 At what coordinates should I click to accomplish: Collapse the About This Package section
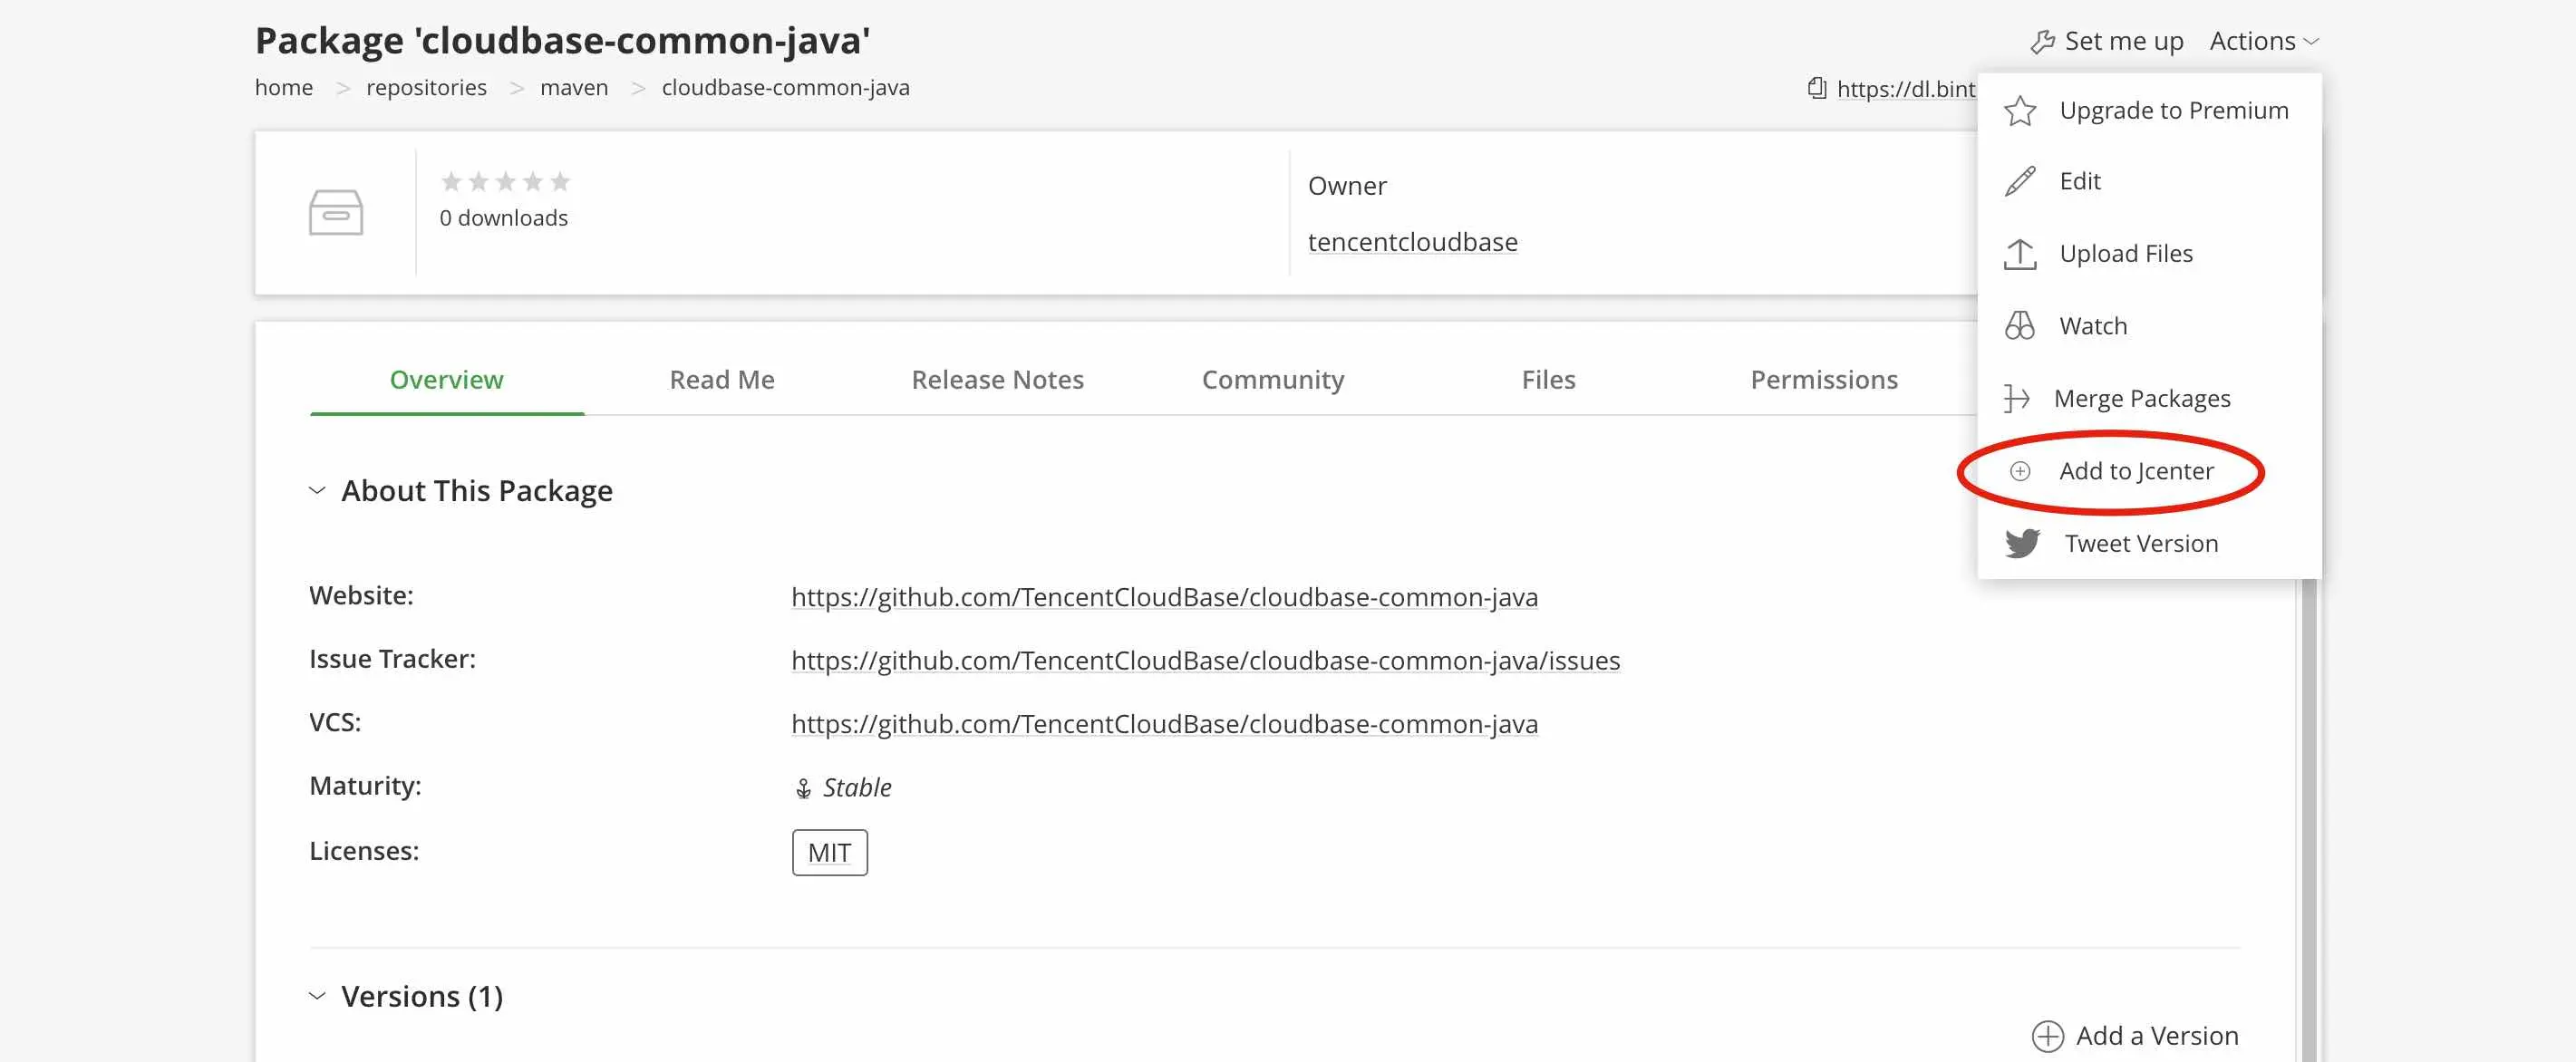pos(317,490)
